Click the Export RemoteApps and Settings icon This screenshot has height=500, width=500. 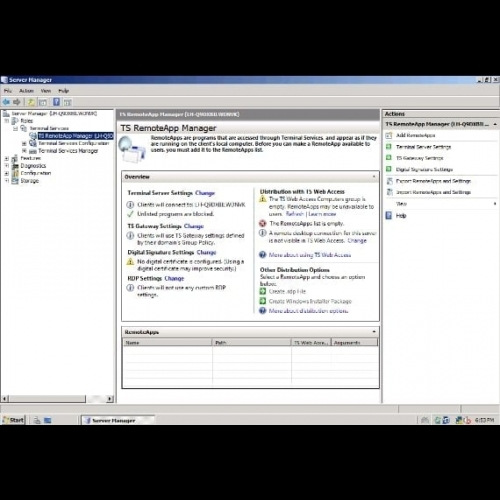coord(389,181)
